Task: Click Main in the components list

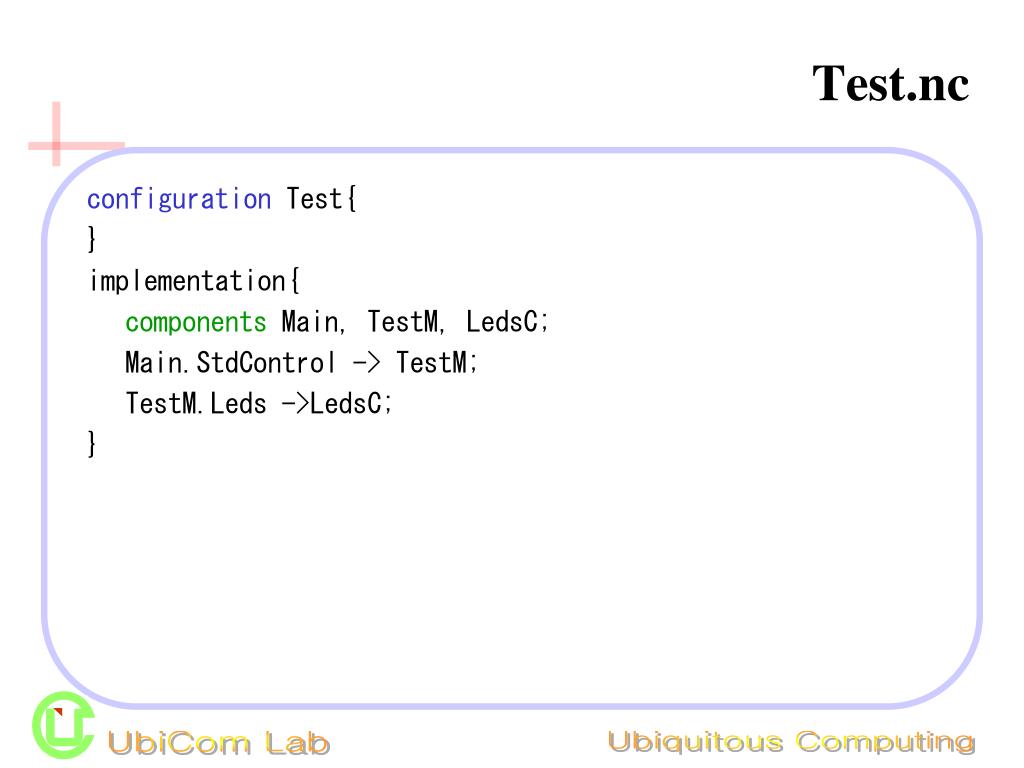Action: [310, 322]
